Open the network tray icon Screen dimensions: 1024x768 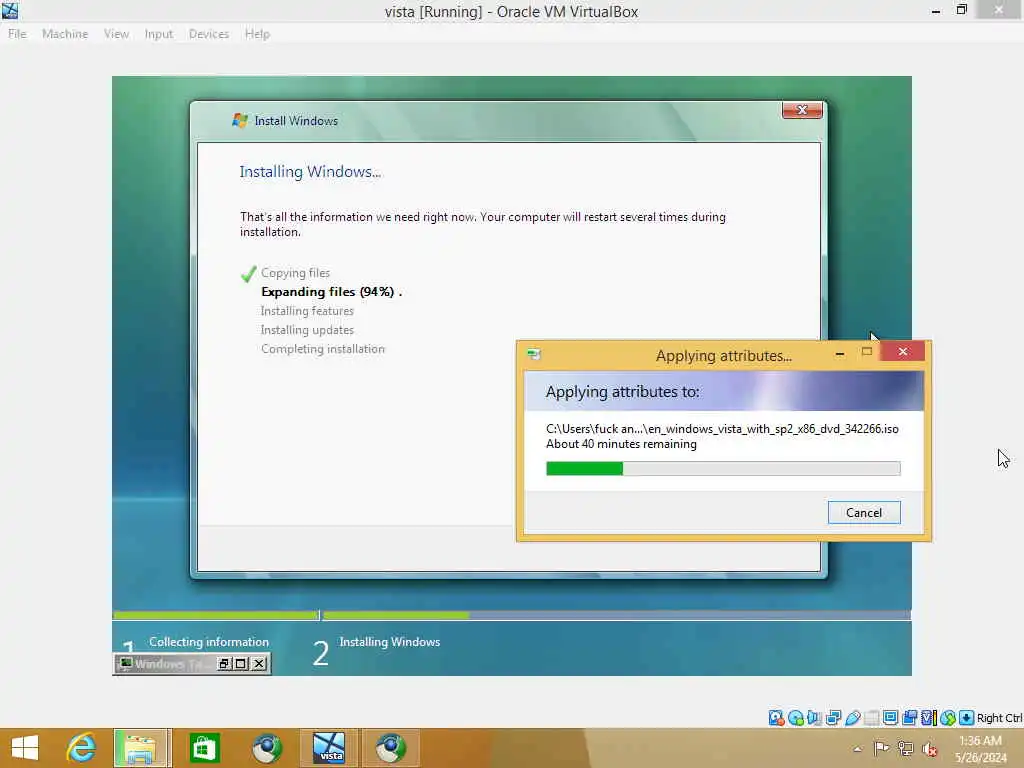tap(905, 748)
